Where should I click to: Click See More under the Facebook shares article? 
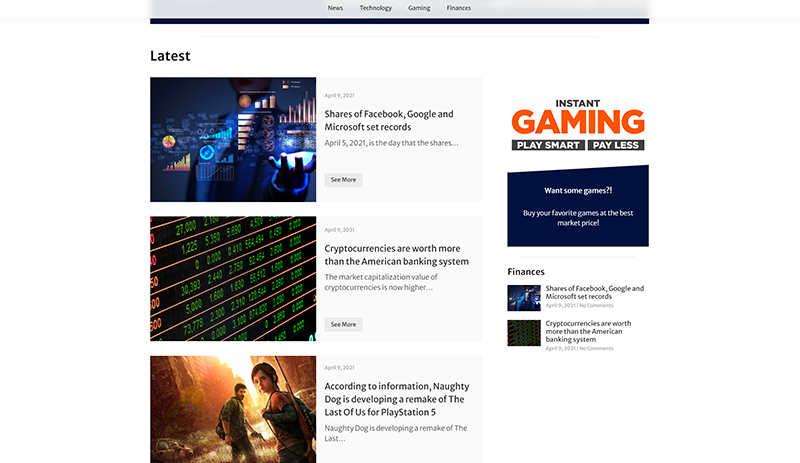tap(343, 180)
